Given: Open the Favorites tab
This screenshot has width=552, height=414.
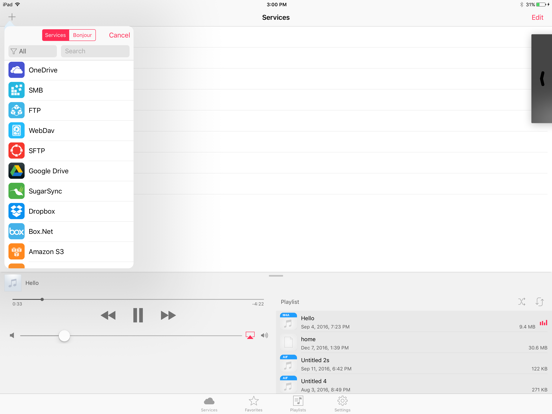Looking at the screenshot, I should point(253,404).
